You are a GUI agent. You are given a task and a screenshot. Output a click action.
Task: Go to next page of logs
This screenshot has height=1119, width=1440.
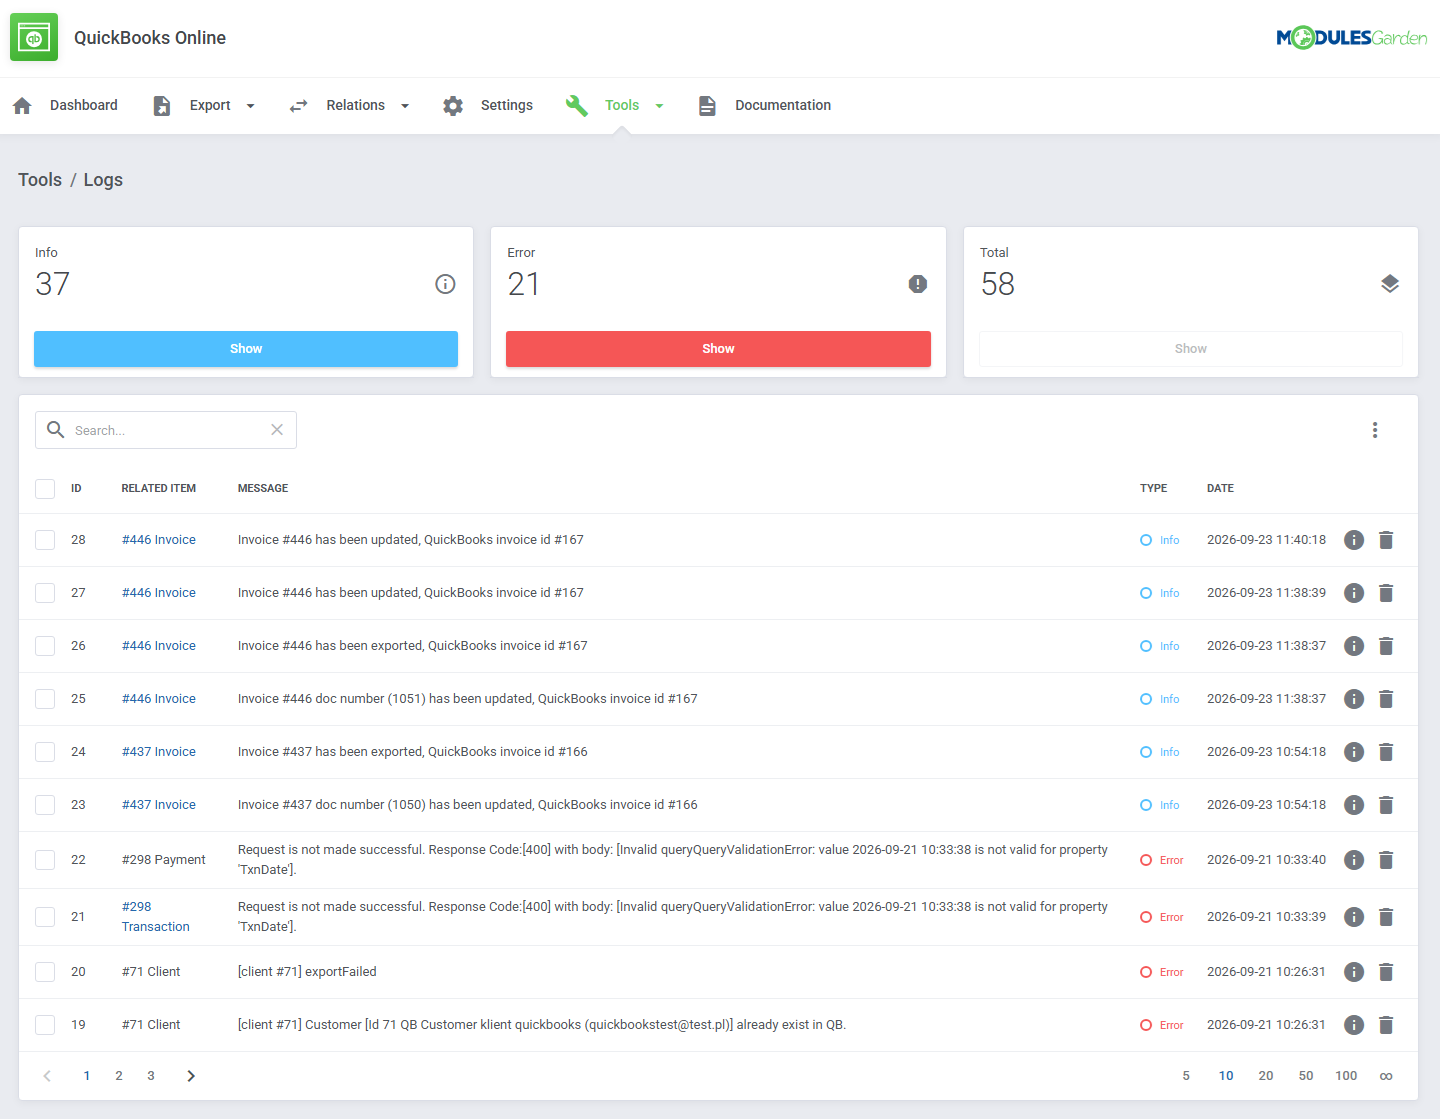pyautogui.click(x=191, y=1076)
